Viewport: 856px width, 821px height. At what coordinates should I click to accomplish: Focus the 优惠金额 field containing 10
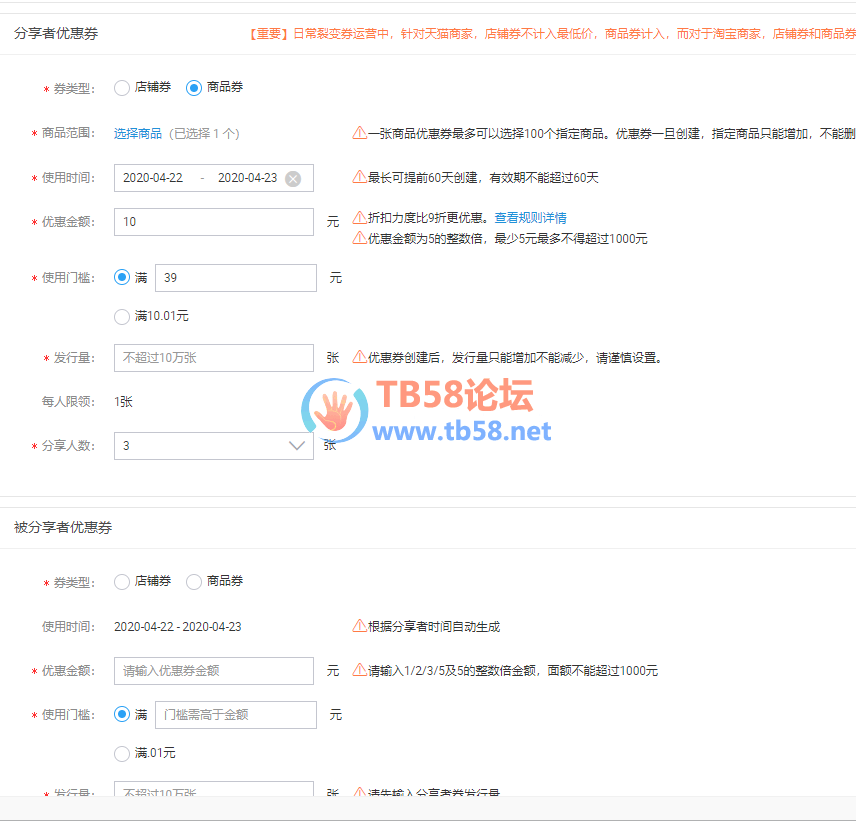click(x=213, y=222)
